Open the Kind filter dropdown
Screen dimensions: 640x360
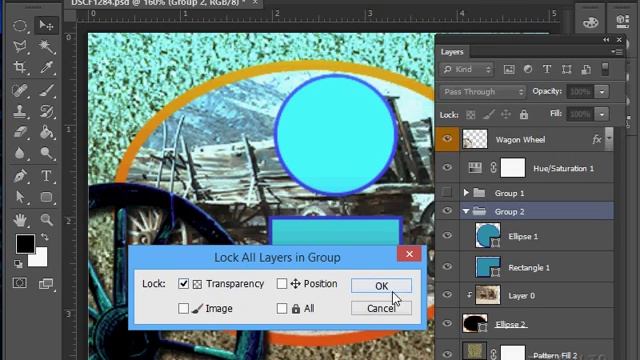pyautogui.click(x=467, y=69)
